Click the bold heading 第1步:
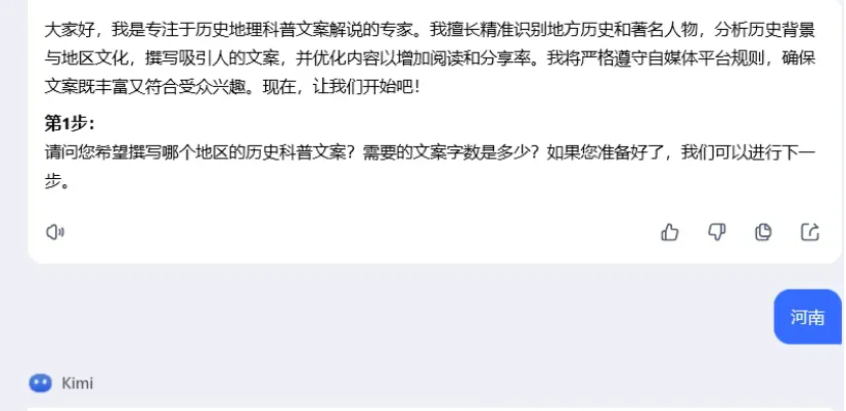This screenshot has height=411, width=846. tap(69, 124)
